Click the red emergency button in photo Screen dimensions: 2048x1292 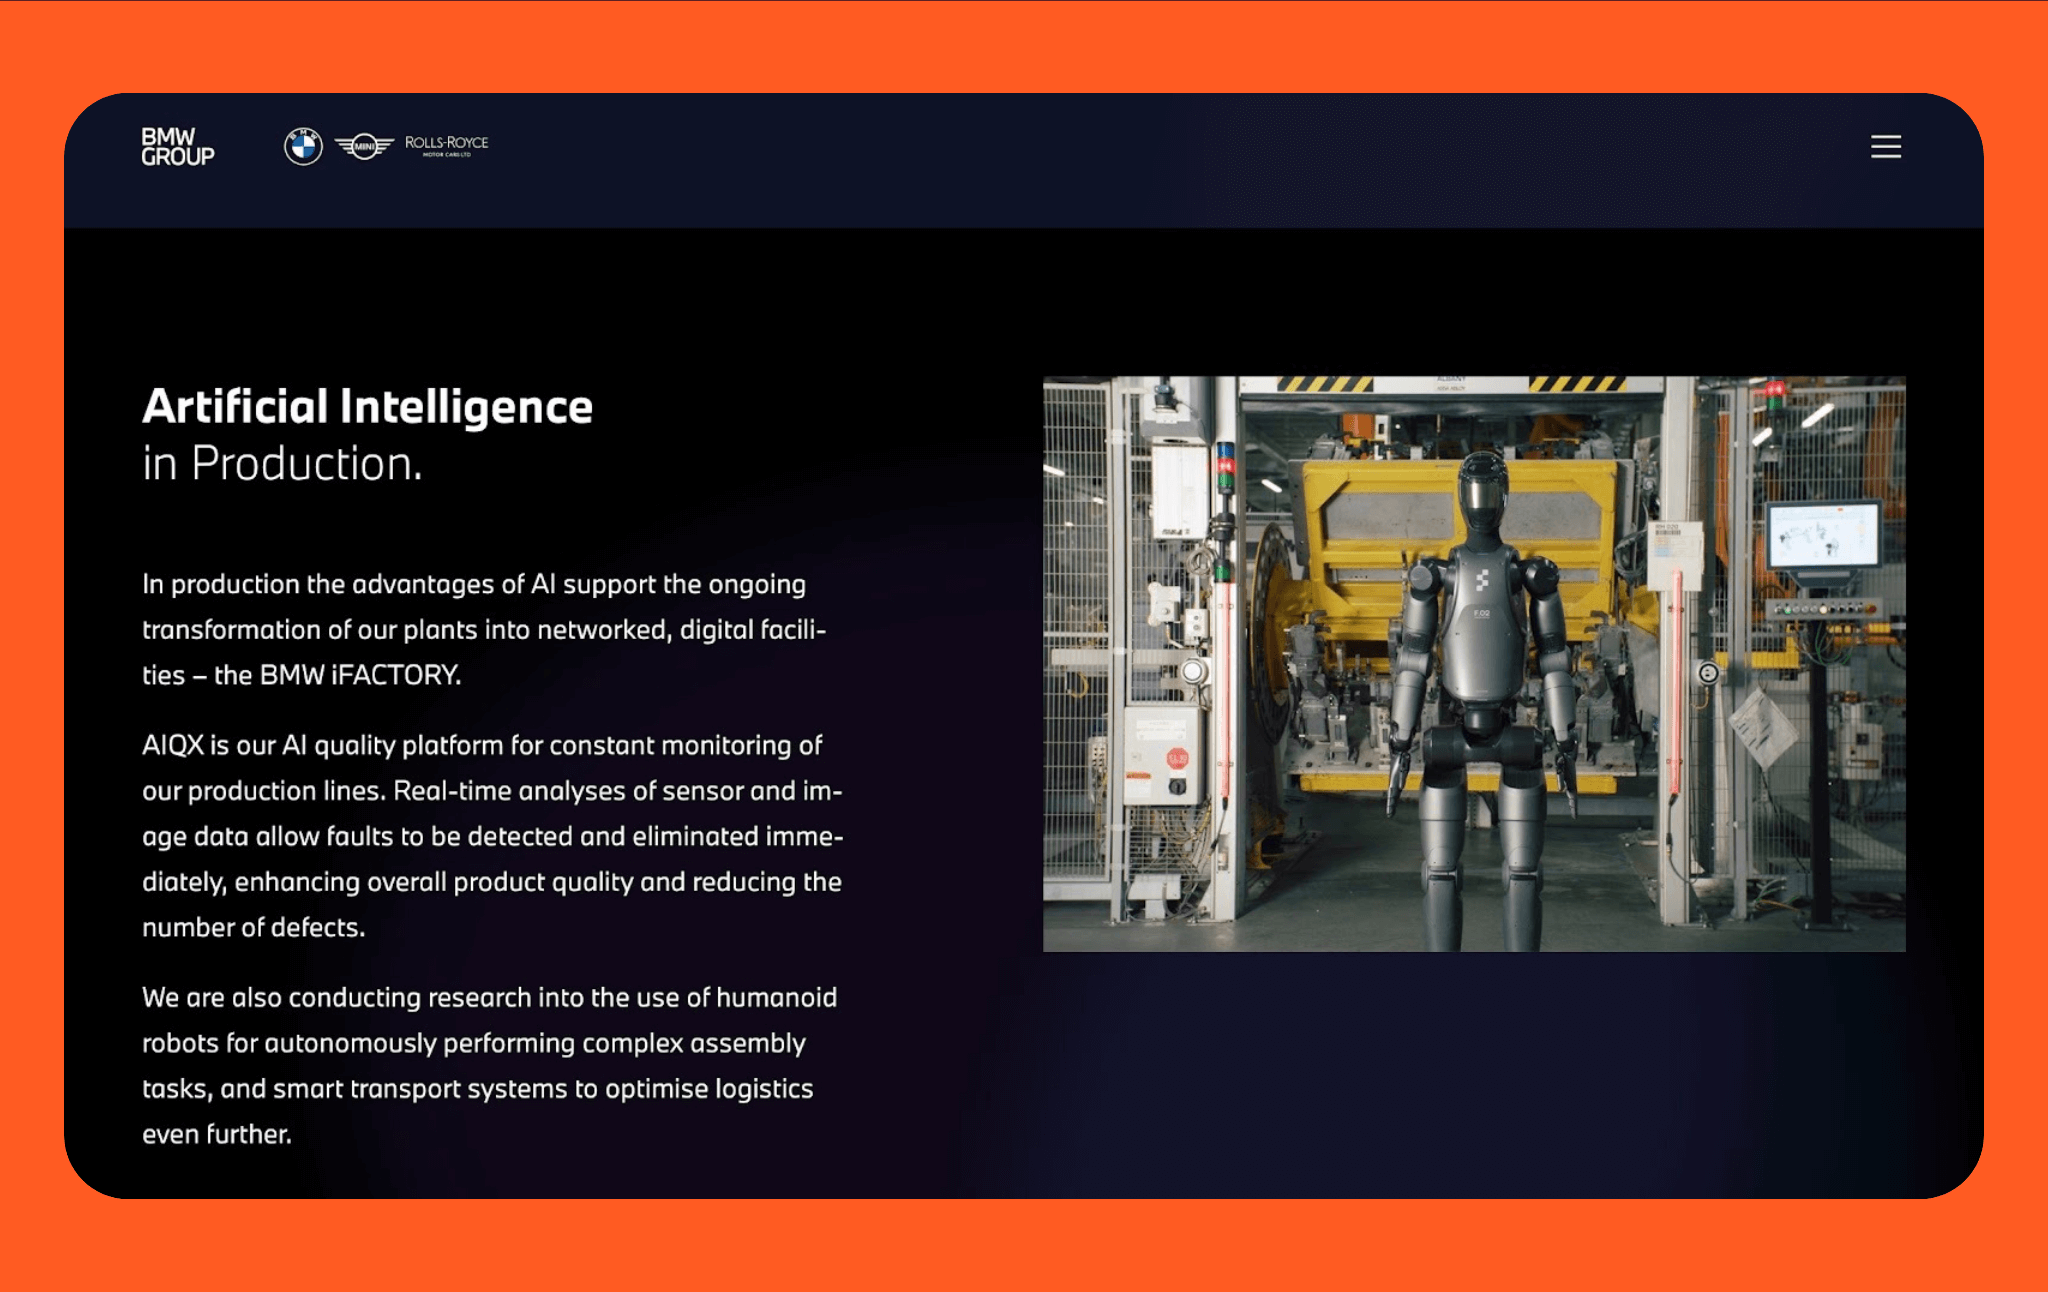(1176, 759)
